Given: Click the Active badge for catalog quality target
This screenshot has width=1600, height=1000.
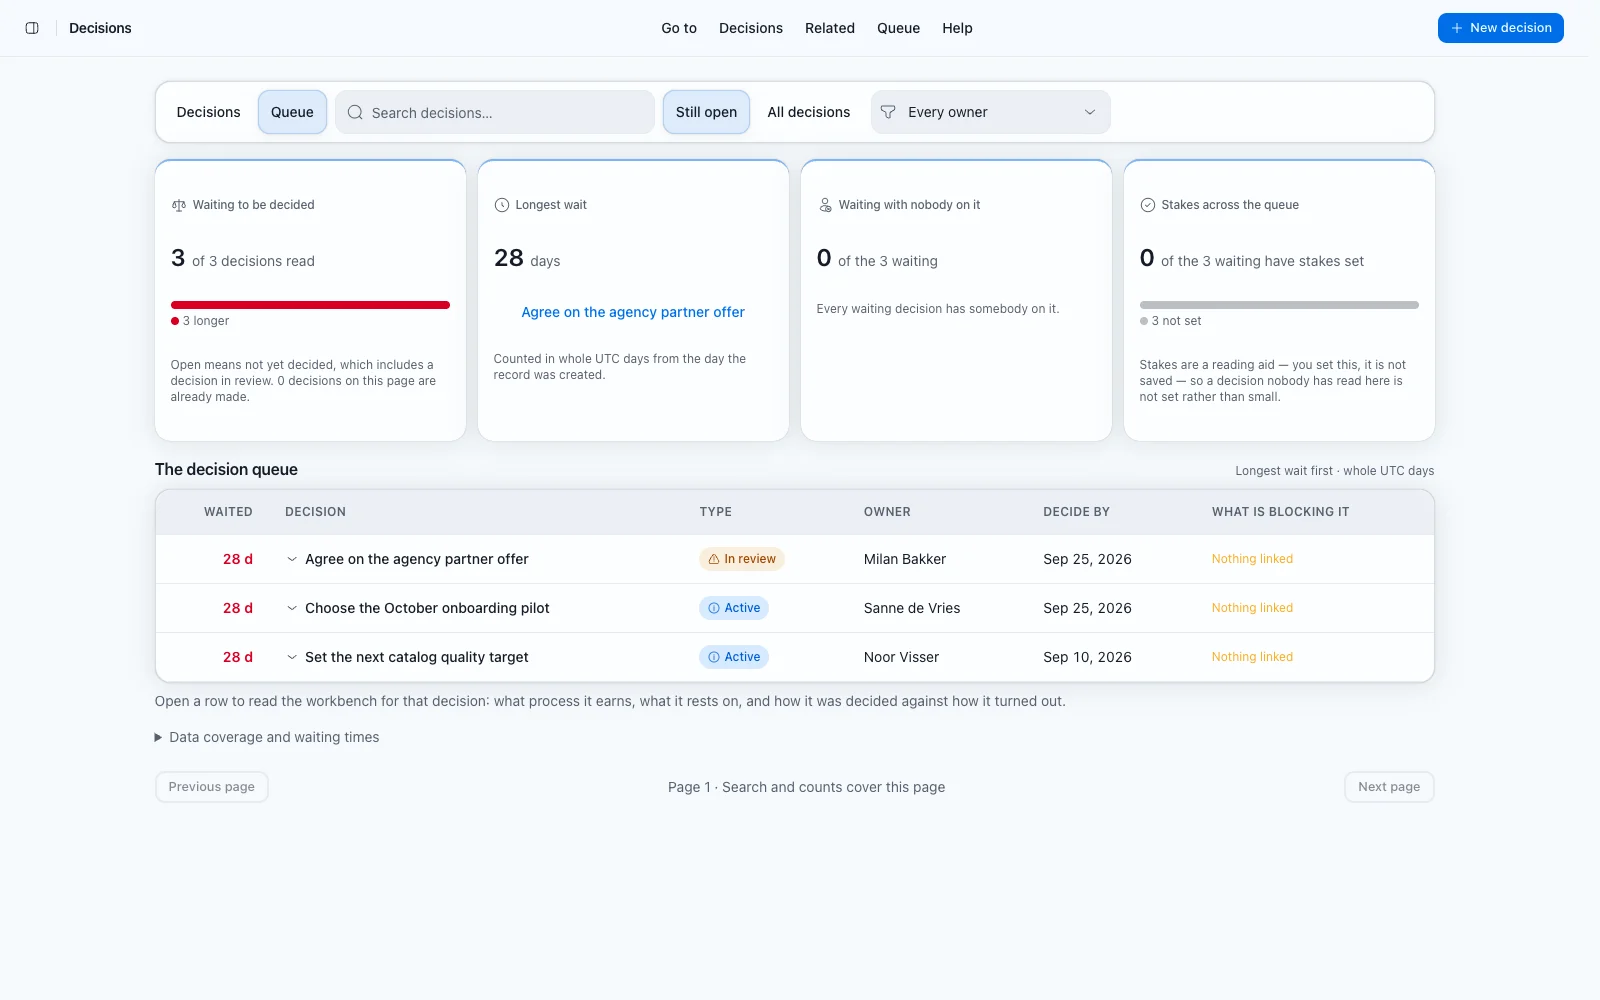Looking at the screenshot, I should pyautogui.click(x=734, y=657).
